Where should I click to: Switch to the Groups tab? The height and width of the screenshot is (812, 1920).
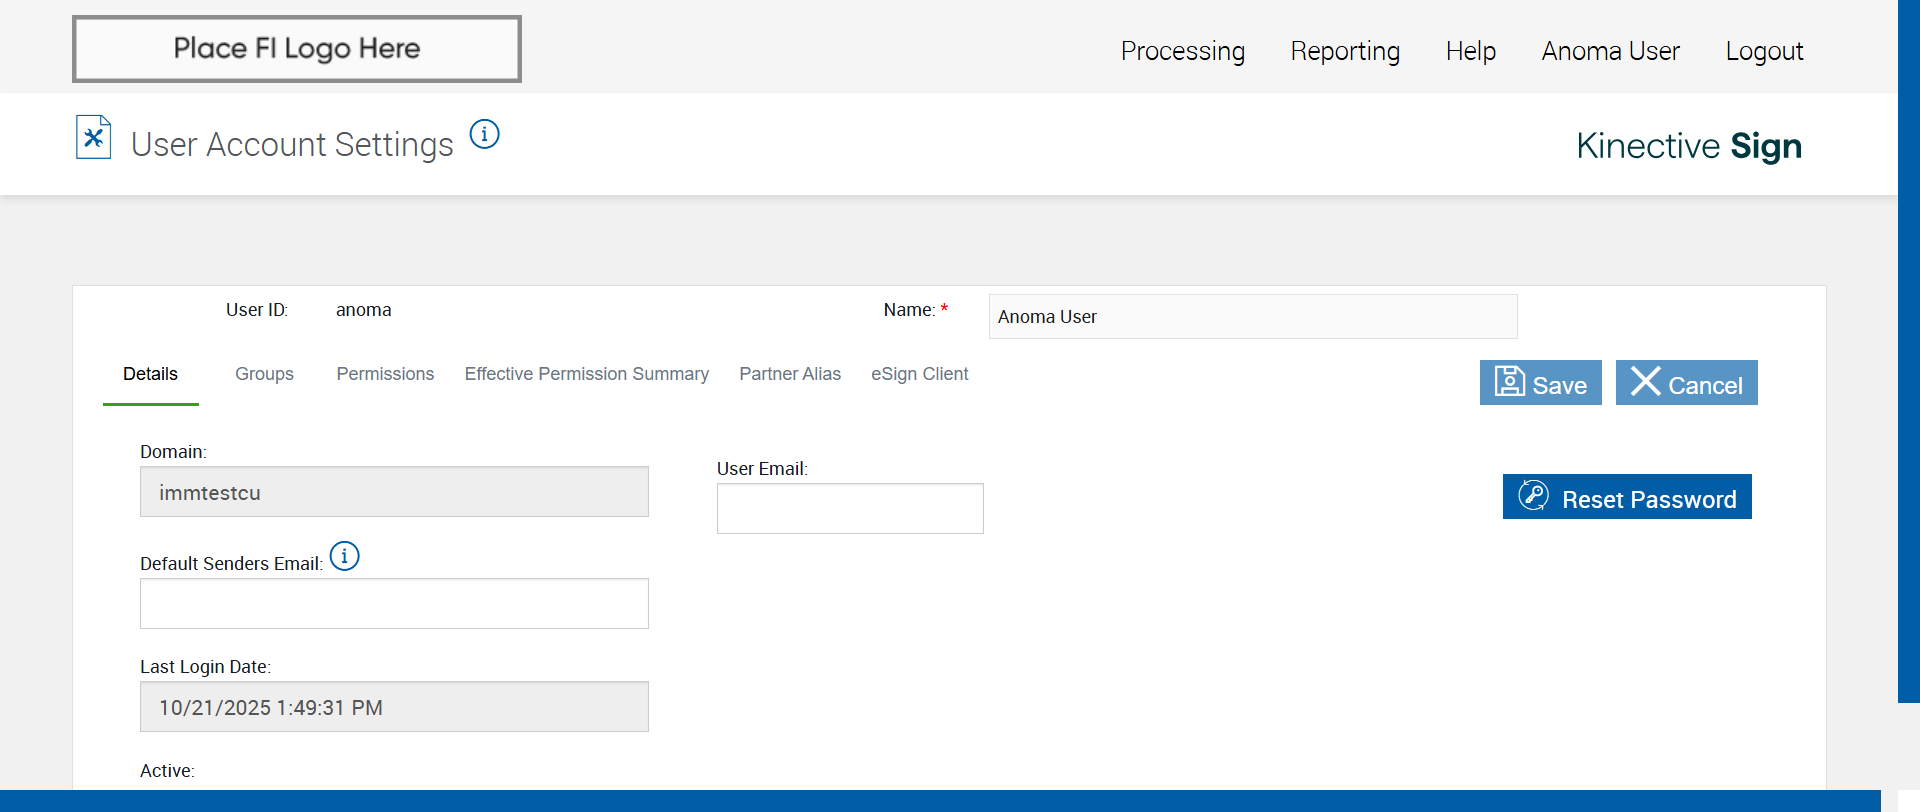264,374
